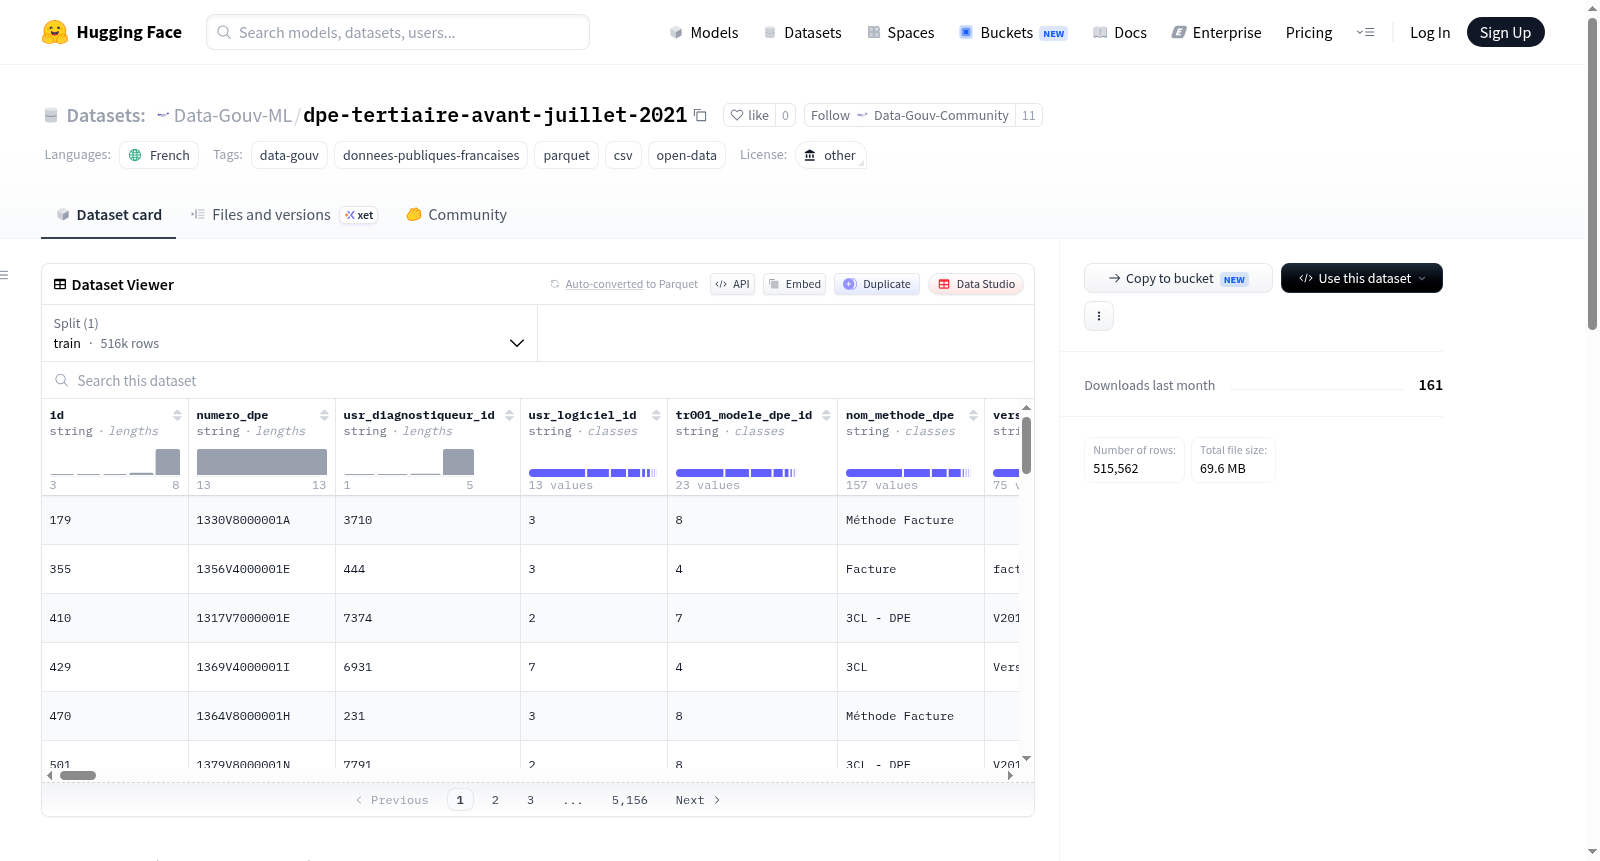Expand the Split train dropdown
The image size is (1600, 861).
click(289, 333)
